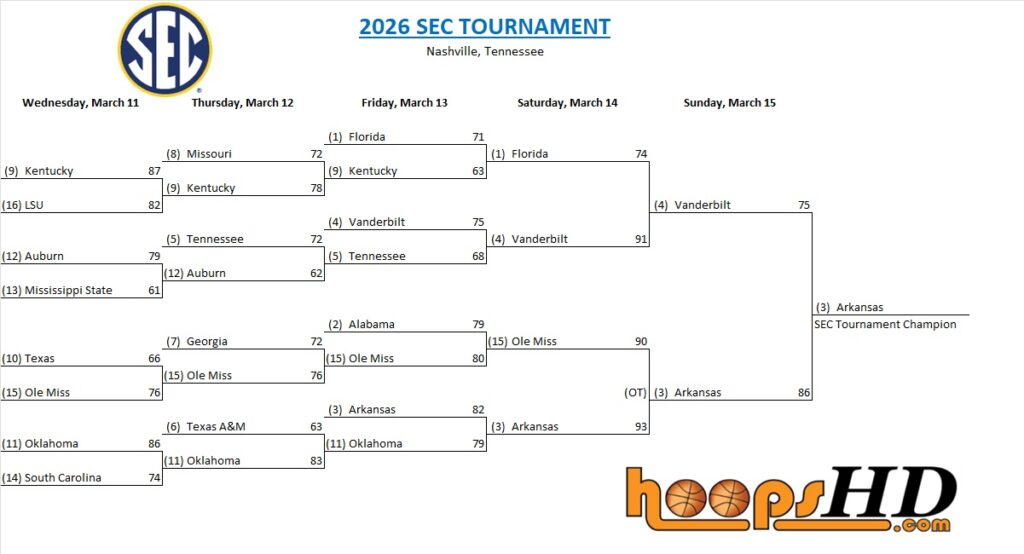This screenshot has width=1024, height=554.
Task: Select the Friday, March 13 column header
Action: [404, 103]
